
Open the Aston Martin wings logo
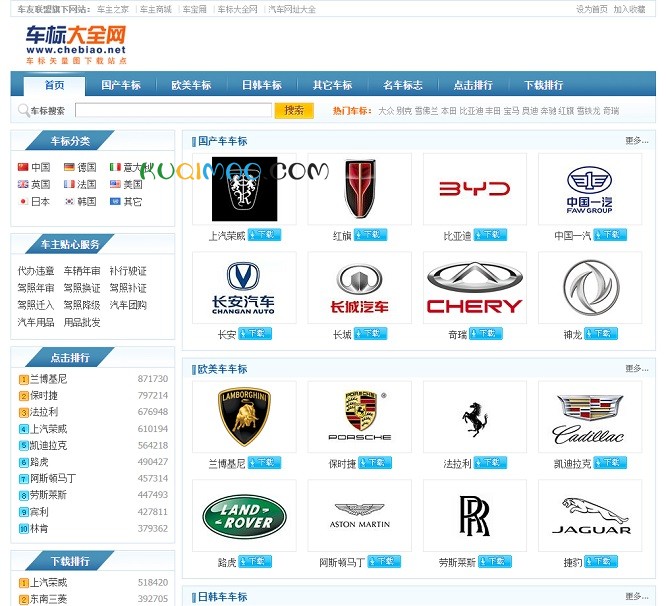point(359,516)
